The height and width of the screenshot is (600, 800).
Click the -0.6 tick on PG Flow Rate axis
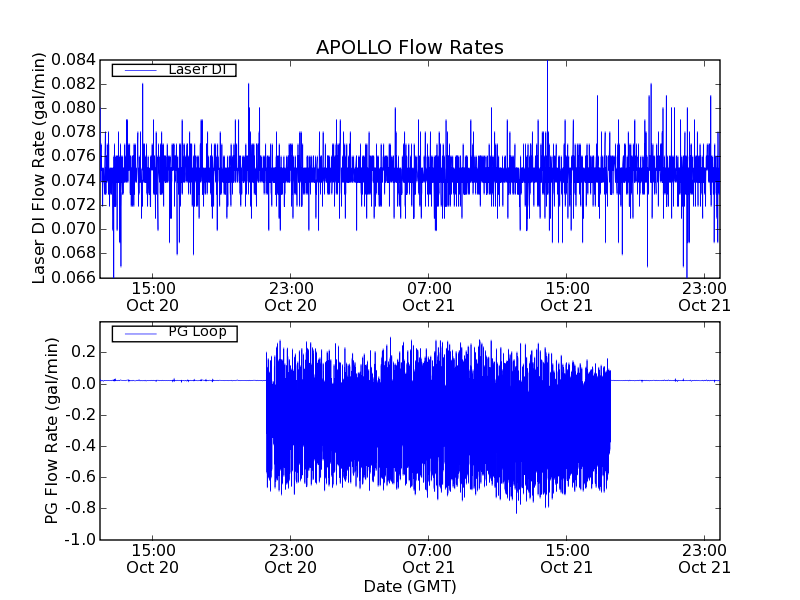coord(80,477)
